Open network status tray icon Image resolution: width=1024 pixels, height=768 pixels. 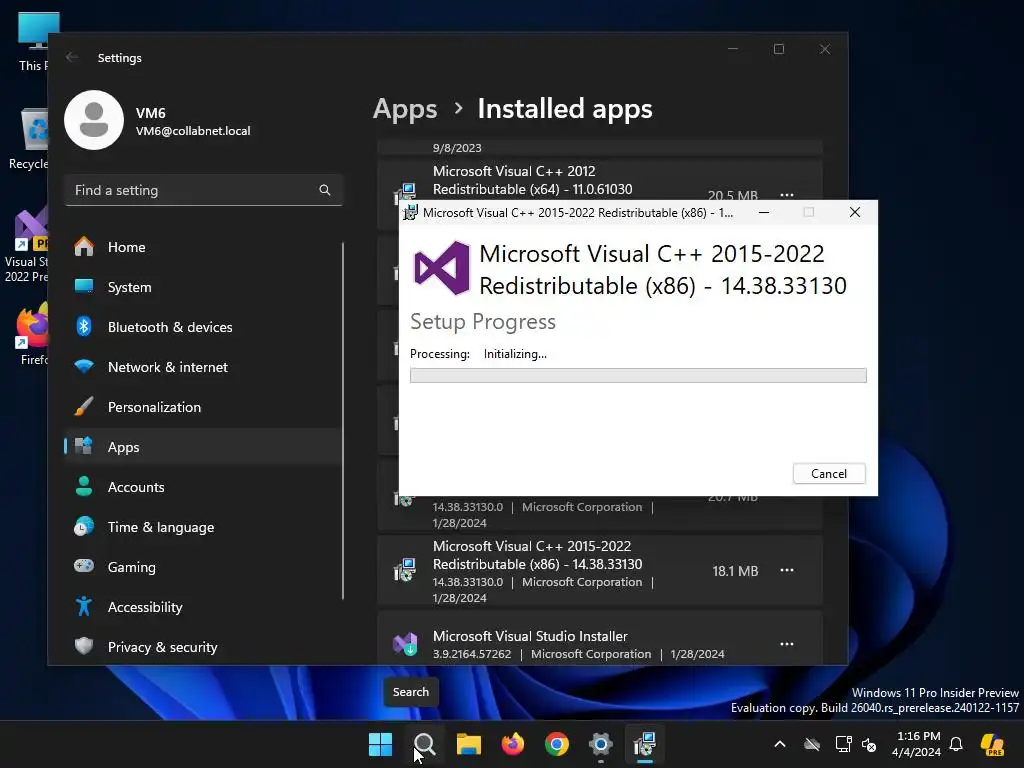click(x=844, y=744)
